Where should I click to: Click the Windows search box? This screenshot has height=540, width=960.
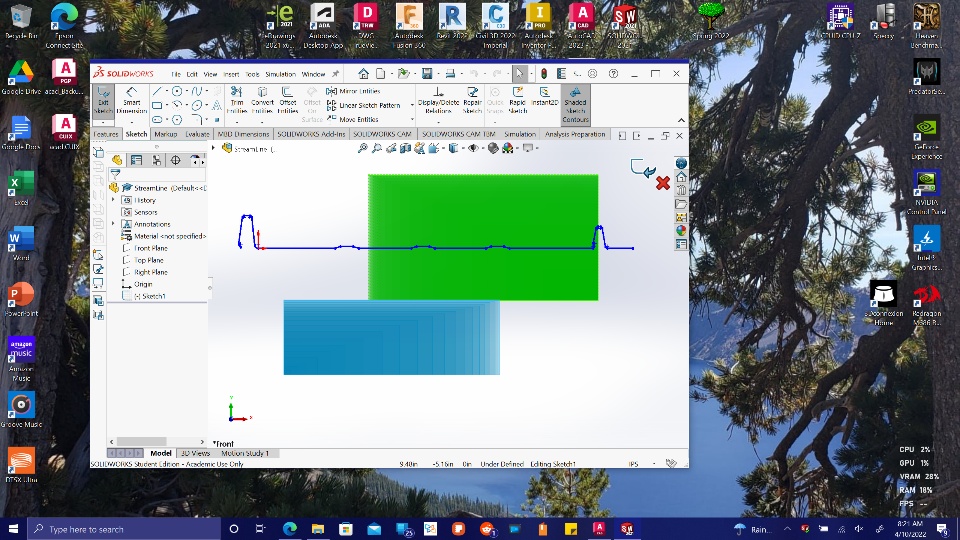click(x=125, y=529)
